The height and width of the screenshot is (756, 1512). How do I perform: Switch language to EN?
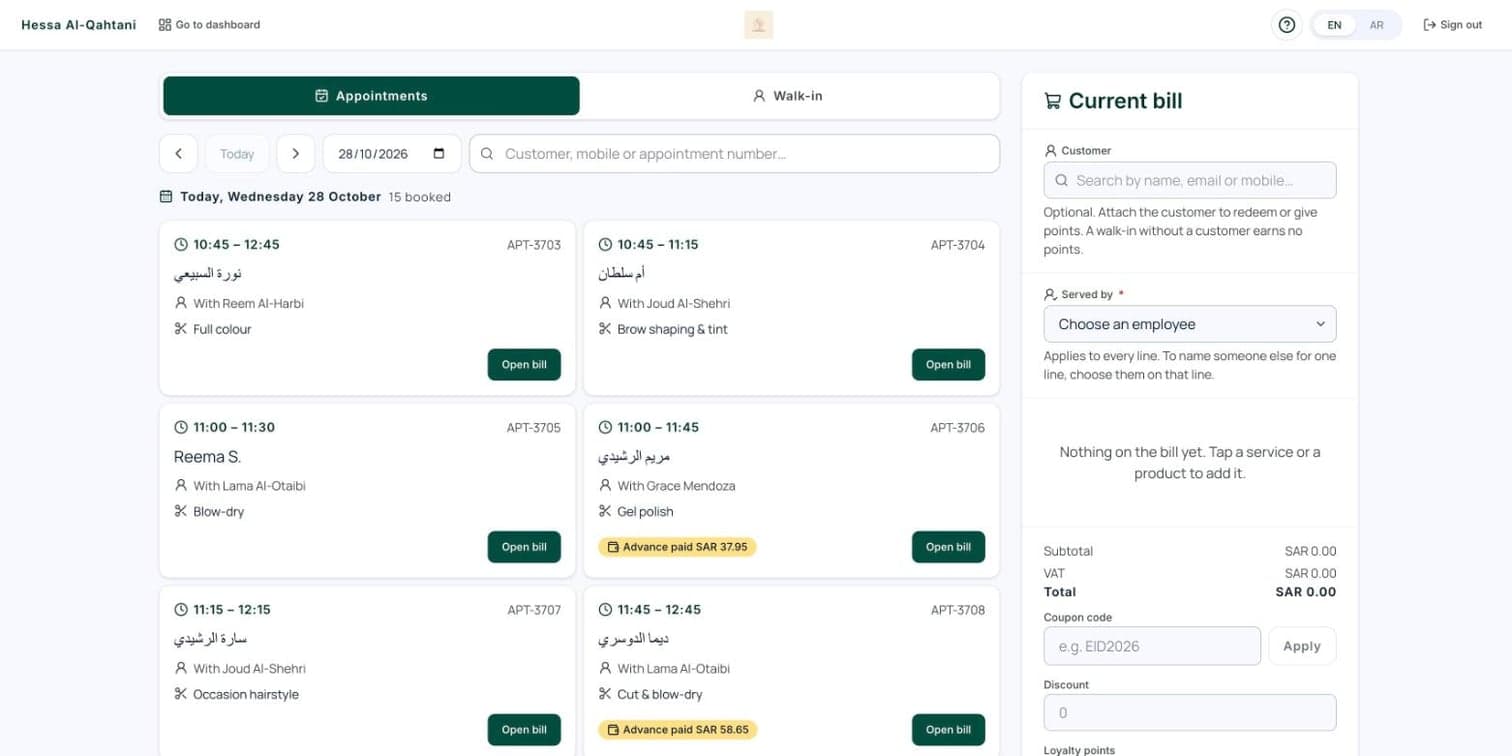1334,25
